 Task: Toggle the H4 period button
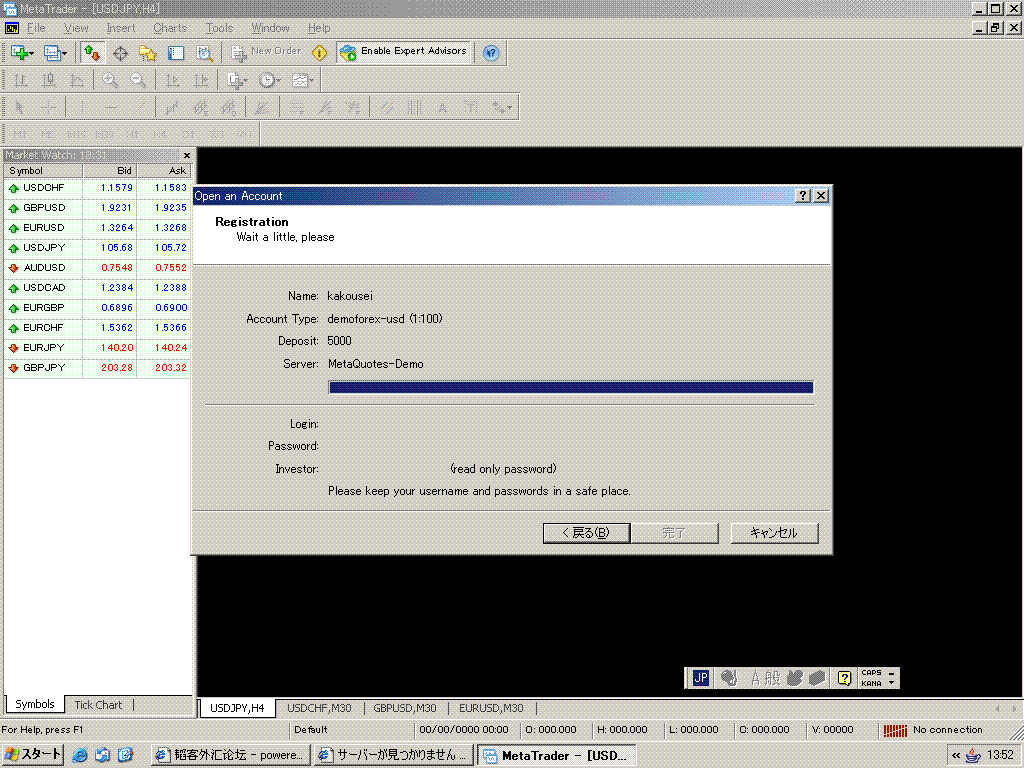pyautogui.click(x=160, y=135)
